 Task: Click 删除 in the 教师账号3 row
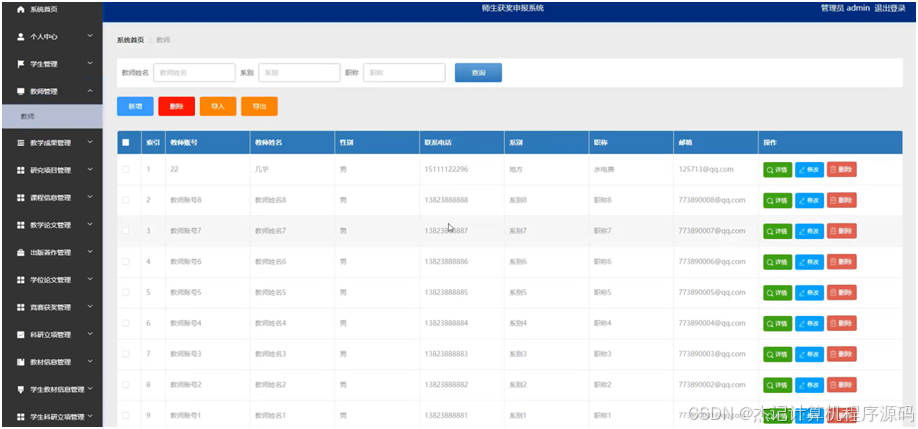[841, 354]
